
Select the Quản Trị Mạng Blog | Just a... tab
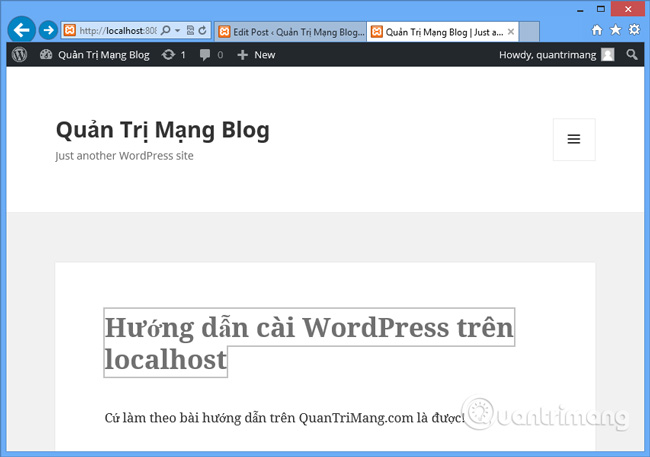point(442,32)
